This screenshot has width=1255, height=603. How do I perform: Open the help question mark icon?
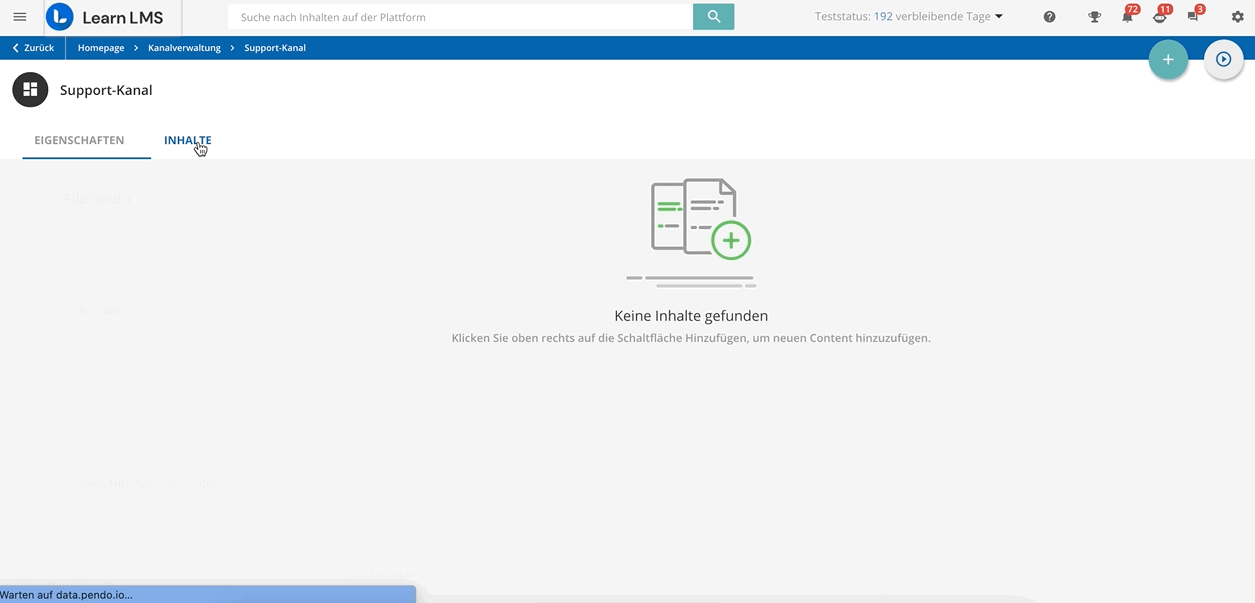1049,17
